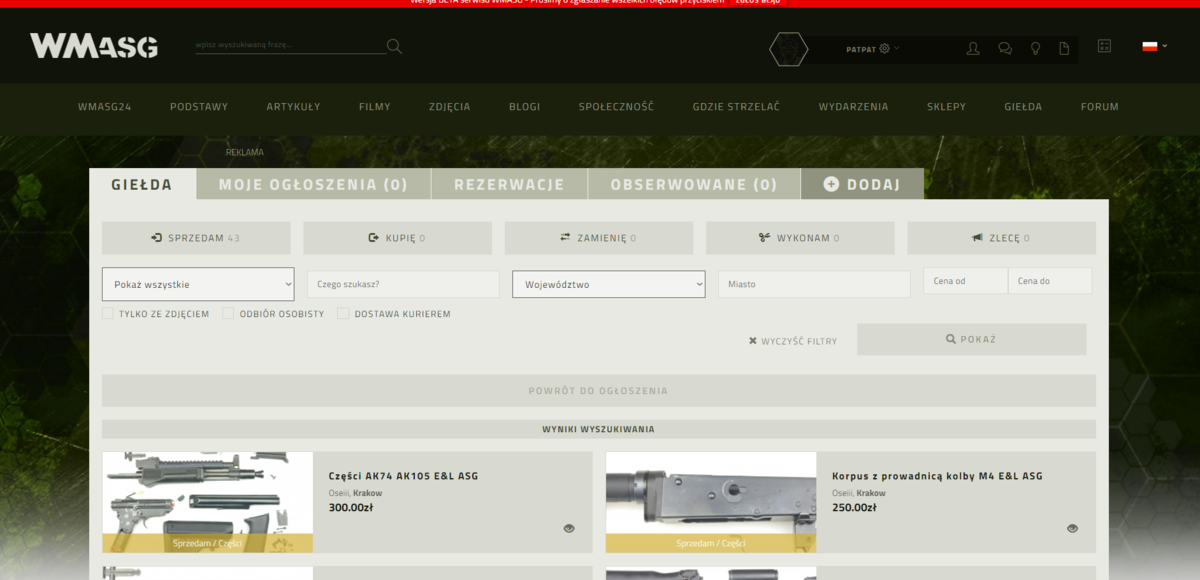Enable the 'Tylko ze zdjęciem' checkbox
1200x580 pixels.
108,314
